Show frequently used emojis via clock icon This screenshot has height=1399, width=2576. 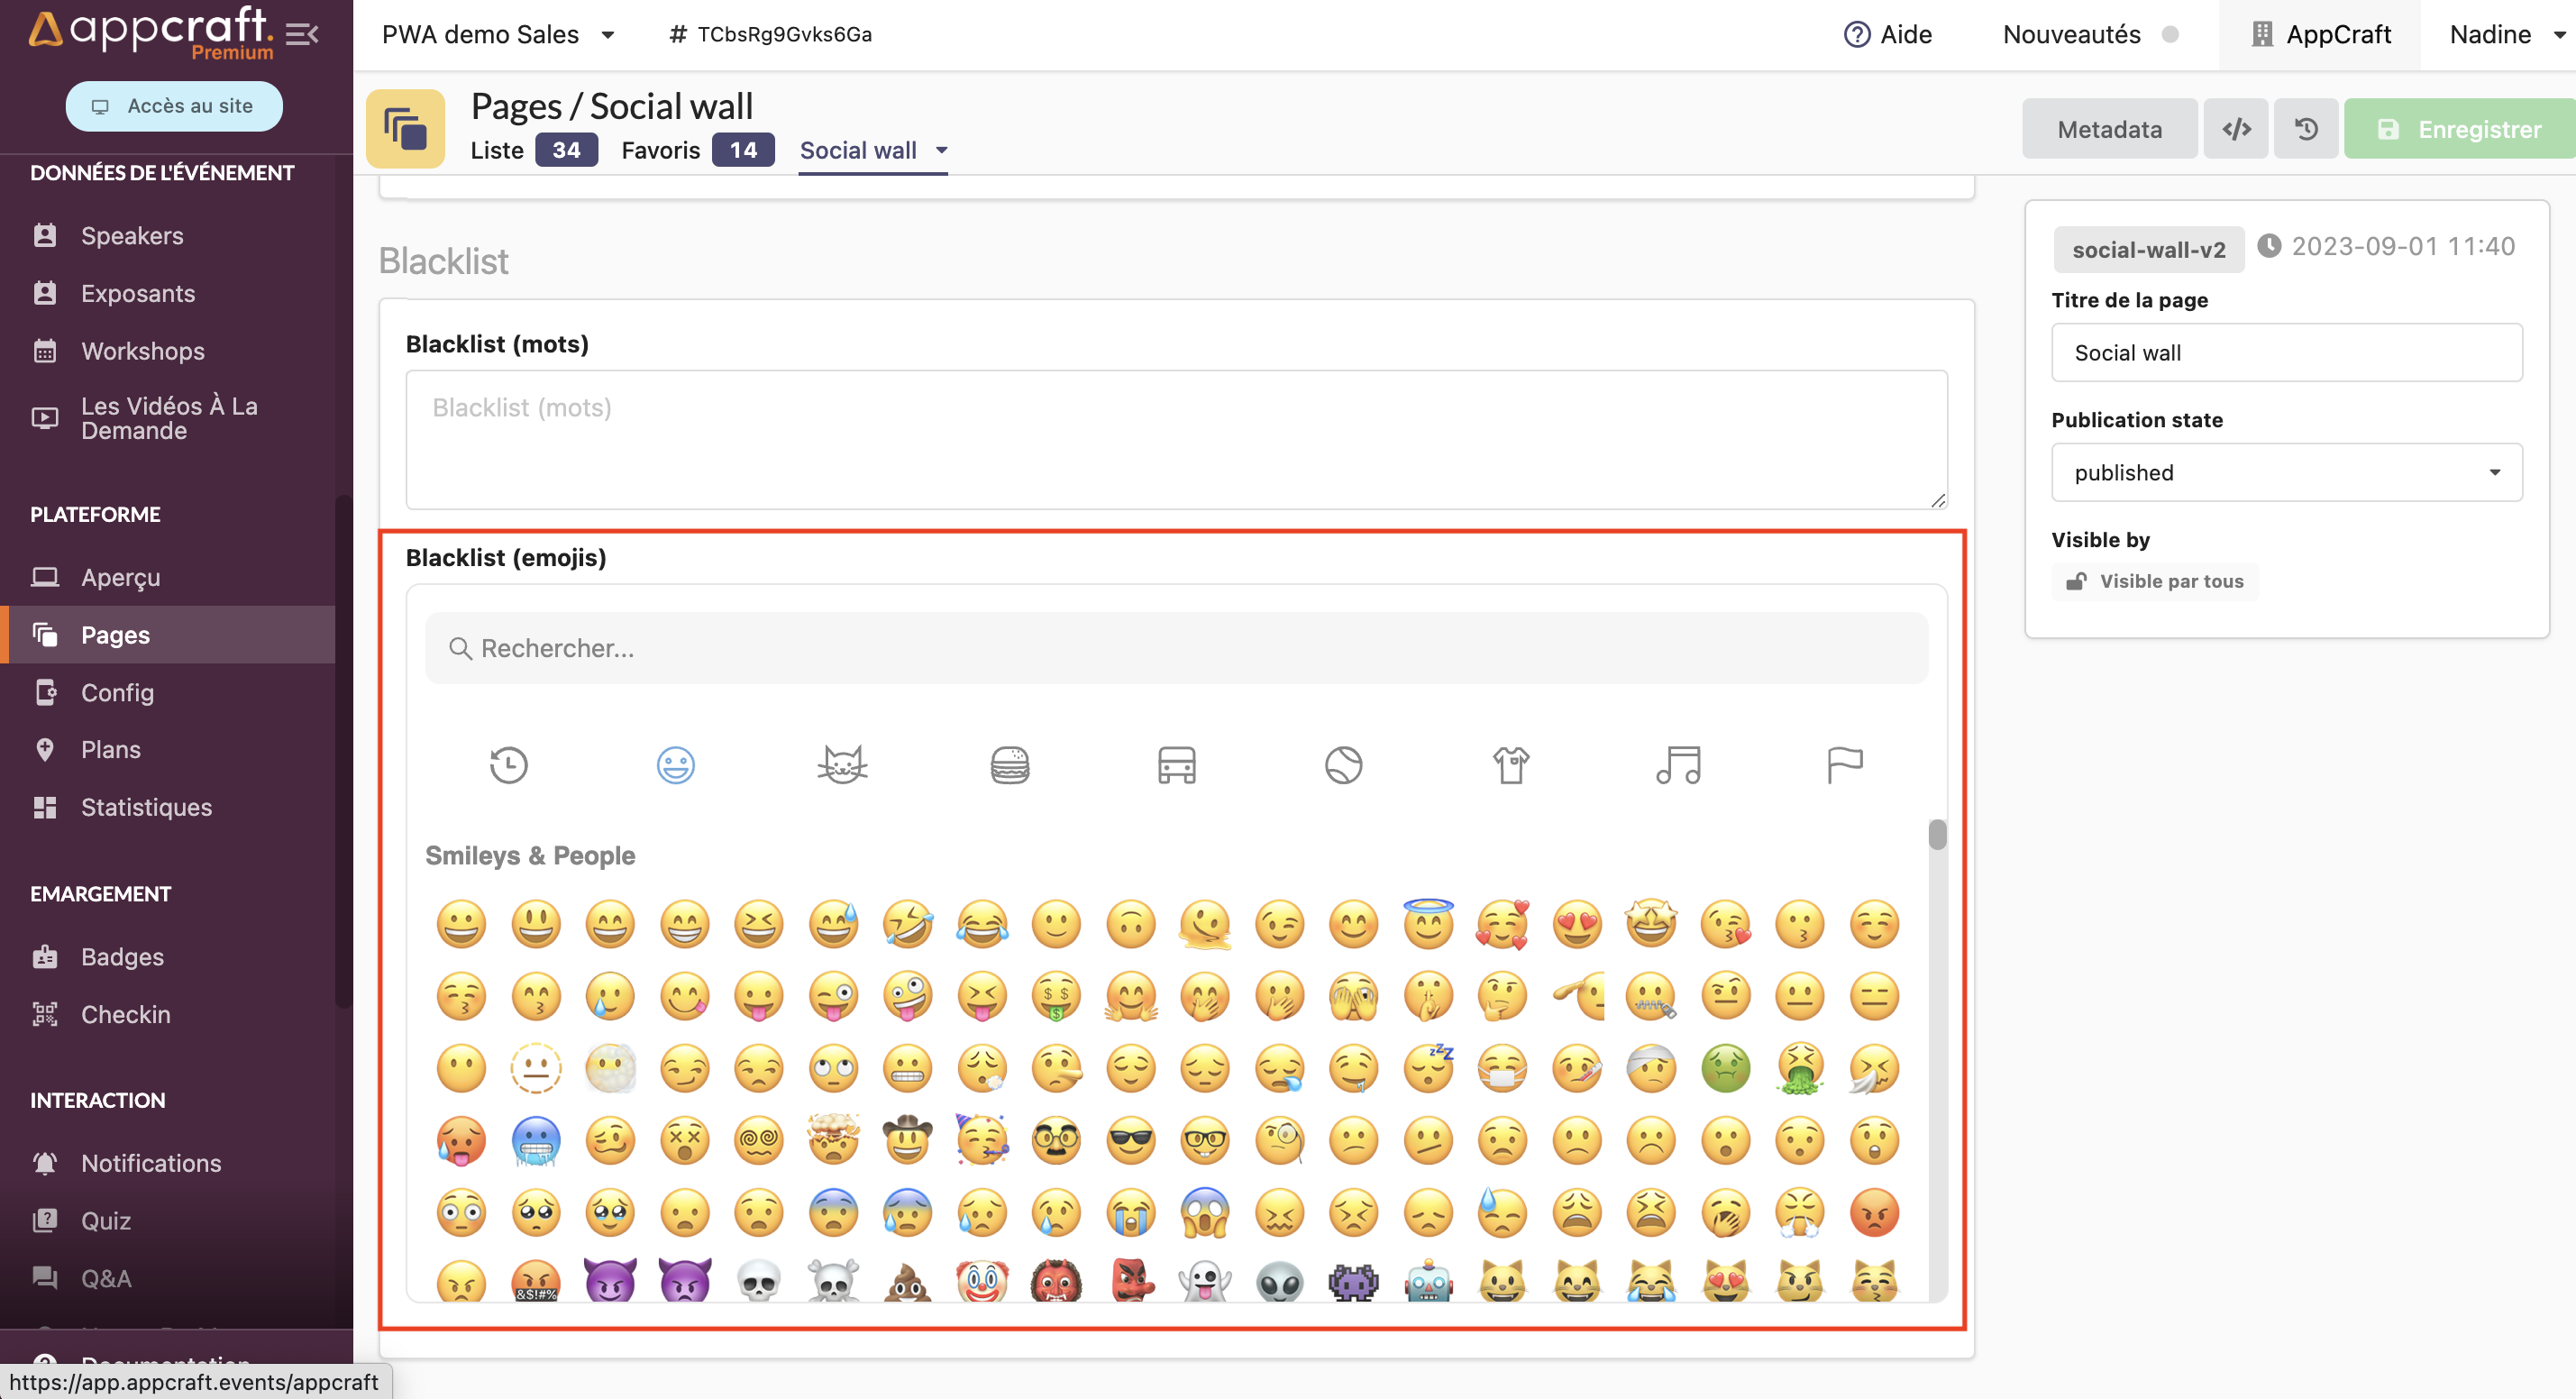pyautogui.click(x=508, y=765)
